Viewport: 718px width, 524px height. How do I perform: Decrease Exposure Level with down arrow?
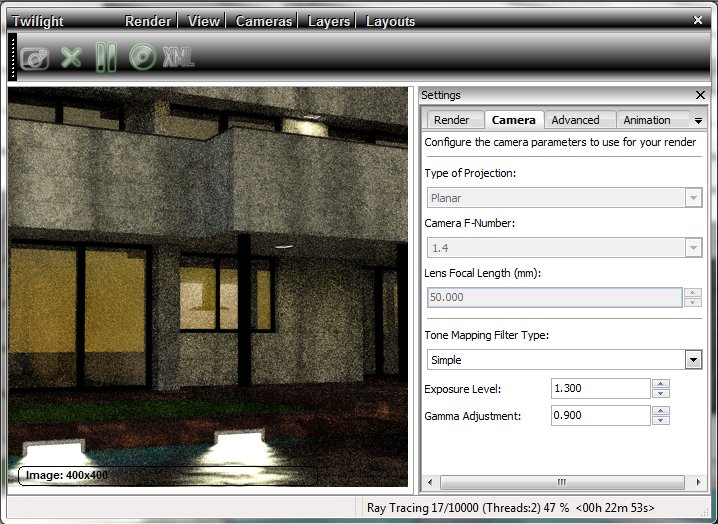point(661,393)
